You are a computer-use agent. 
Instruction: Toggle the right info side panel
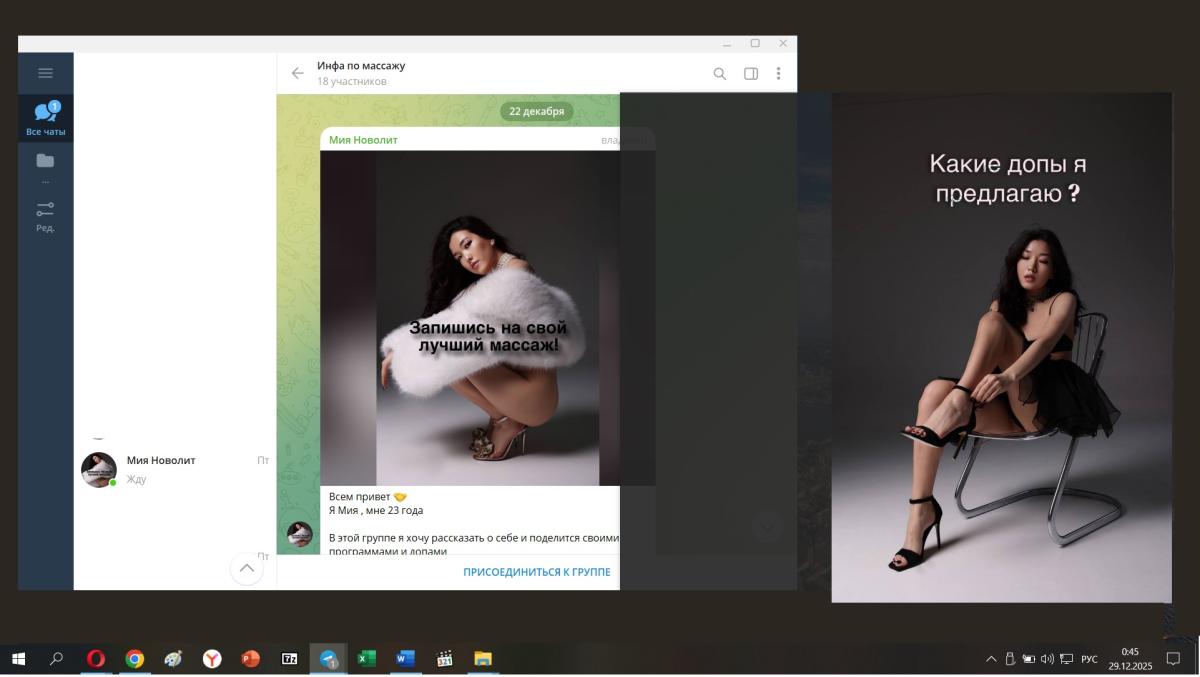coord(750,73)
